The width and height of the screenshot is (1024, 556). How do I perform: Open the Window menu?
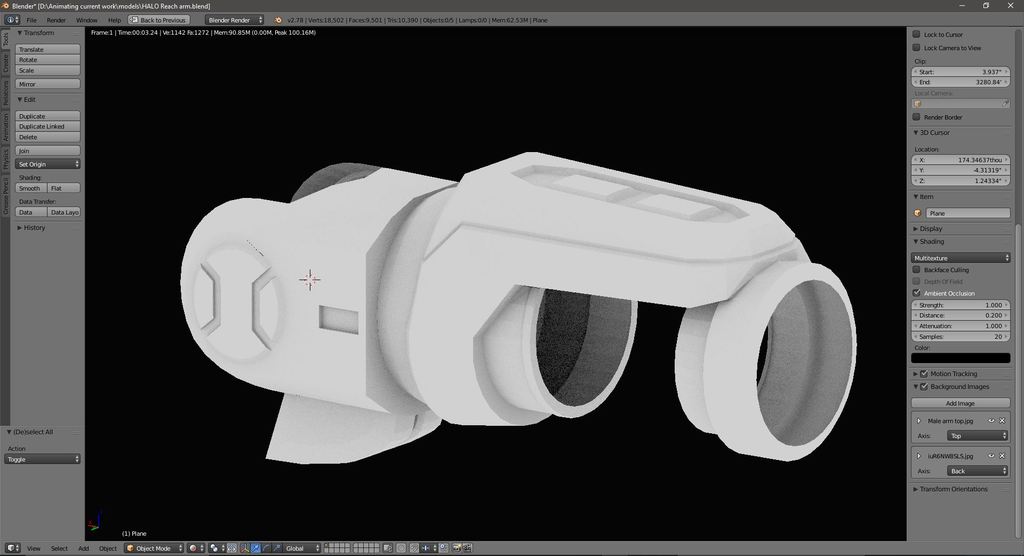(87, 20)
